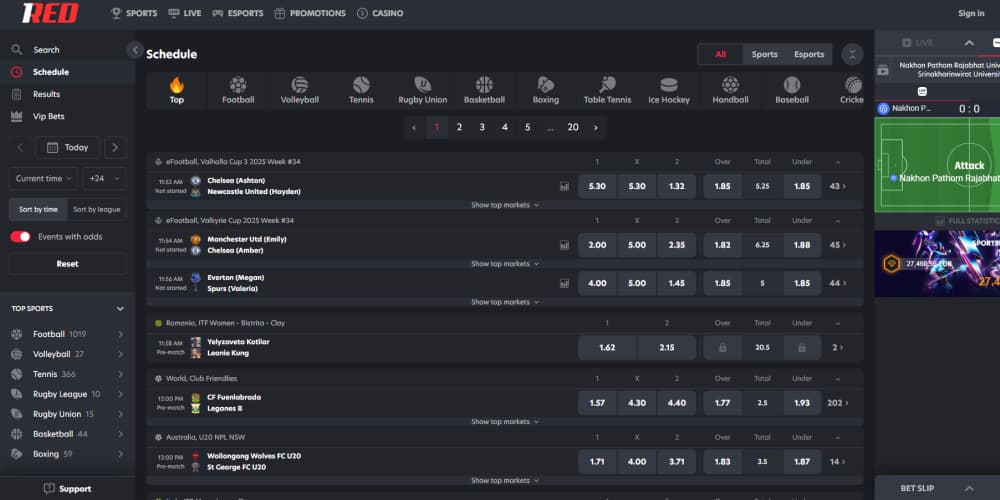Screen dimensions: 1000x500
Task: Go to schedule page 2
Action: click(x=459, y=128)
